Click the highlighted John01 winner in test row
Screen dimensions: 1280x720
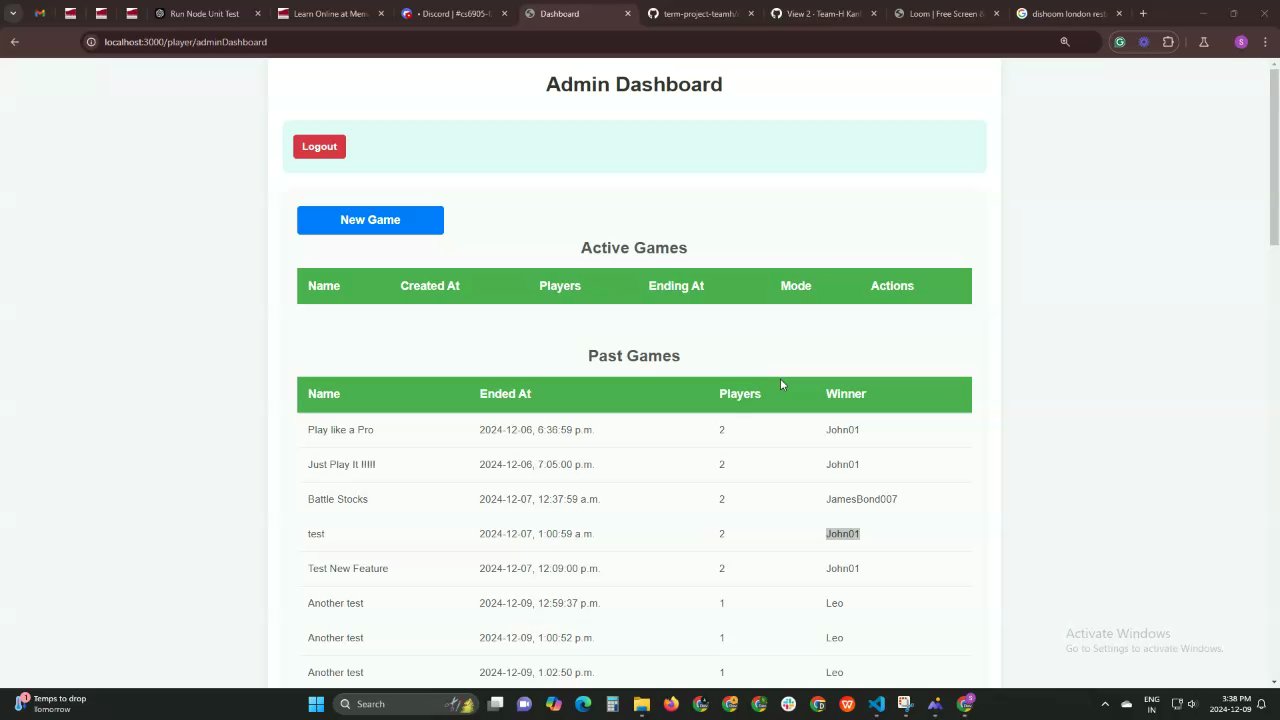[x=842, y=534]
